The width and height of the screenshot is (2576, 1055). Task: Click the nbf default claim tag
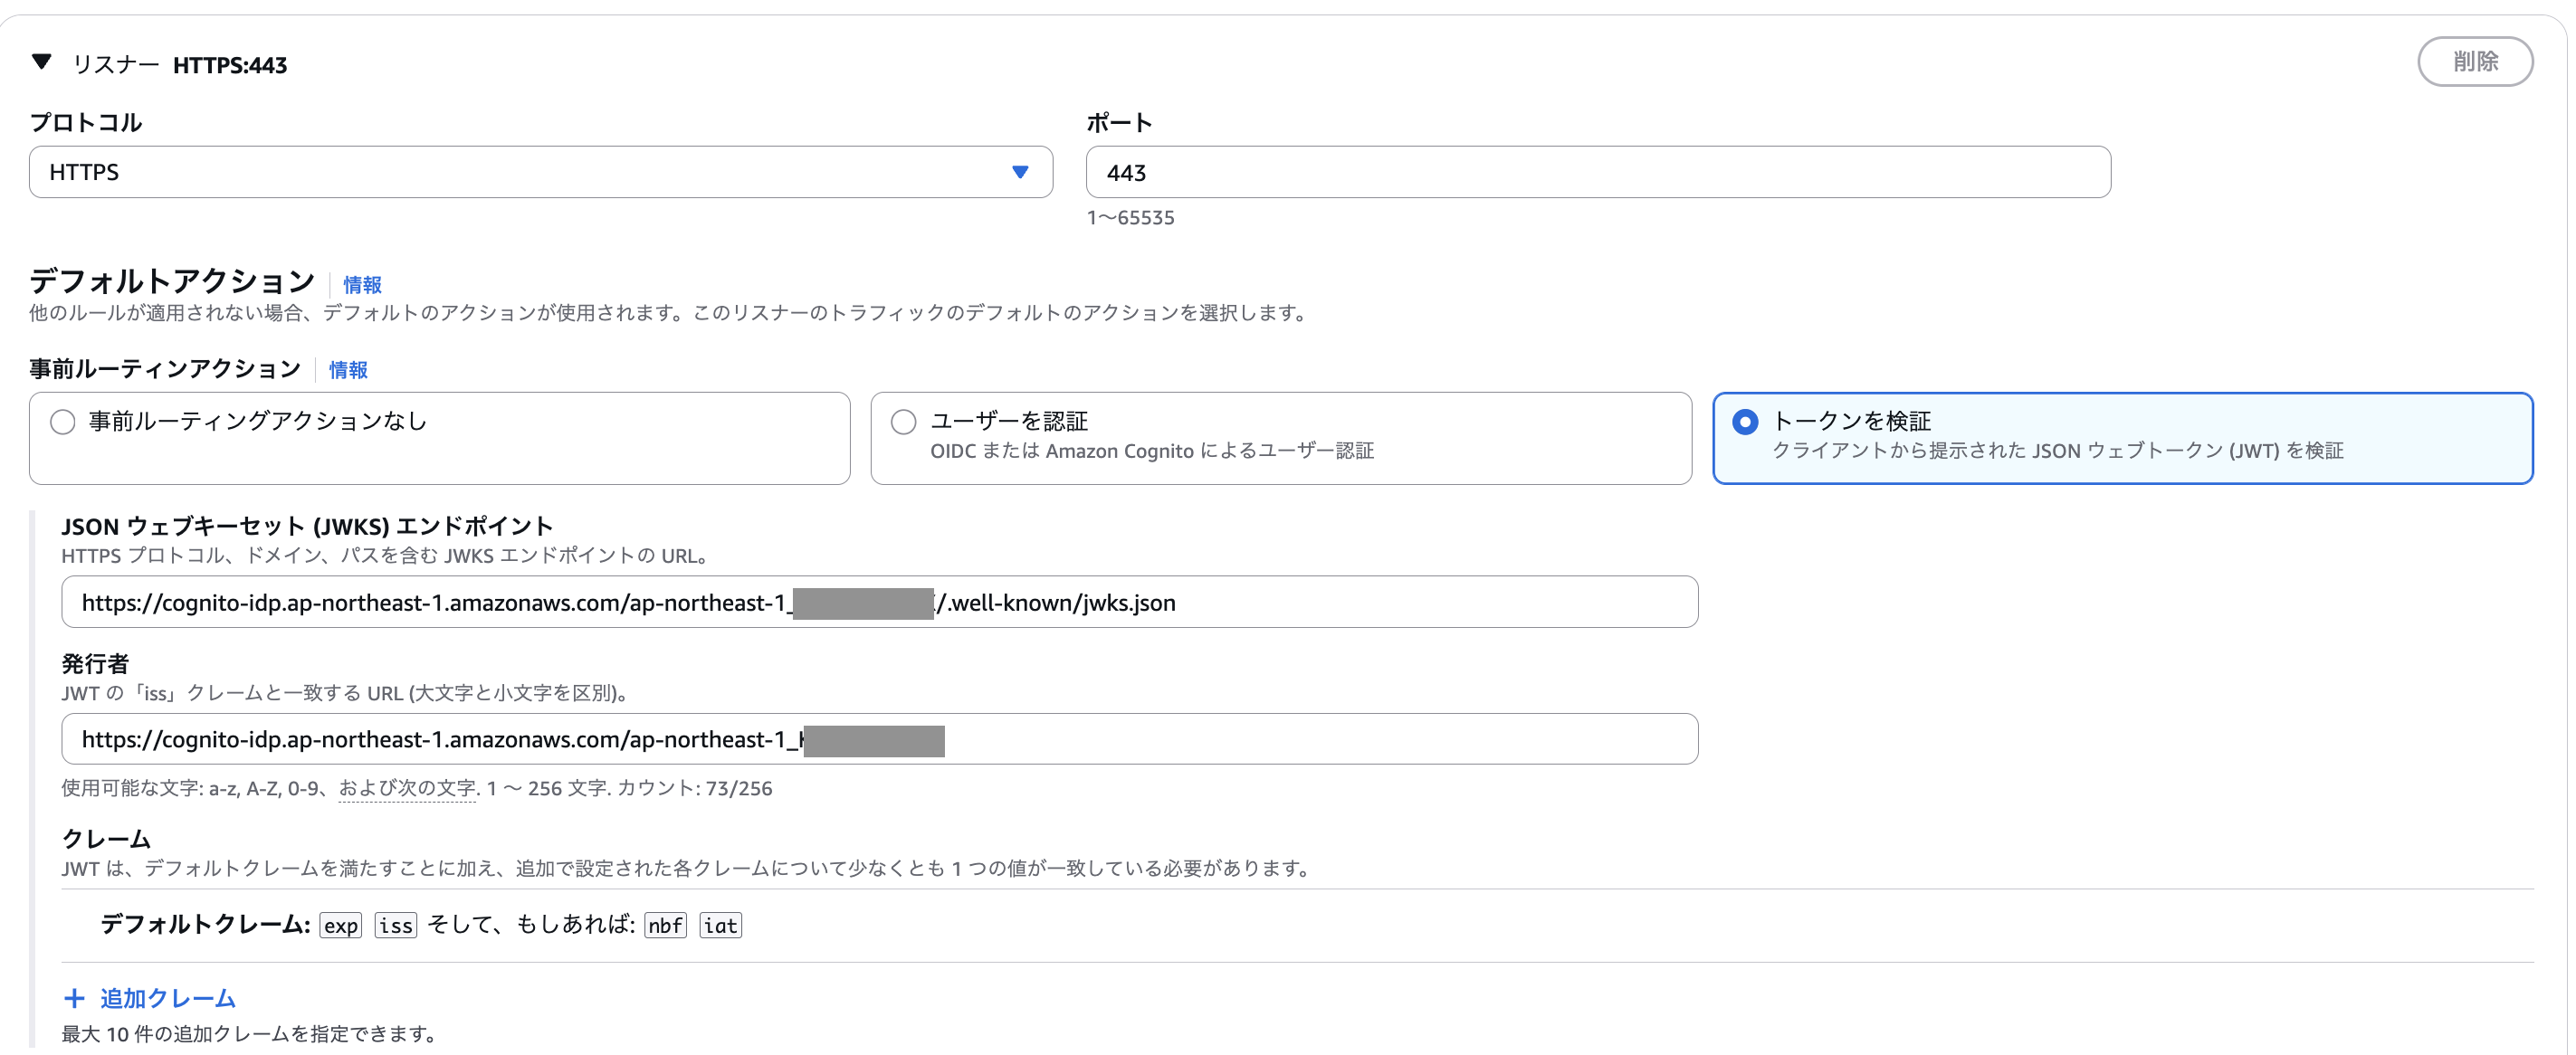tap(665, 926)
